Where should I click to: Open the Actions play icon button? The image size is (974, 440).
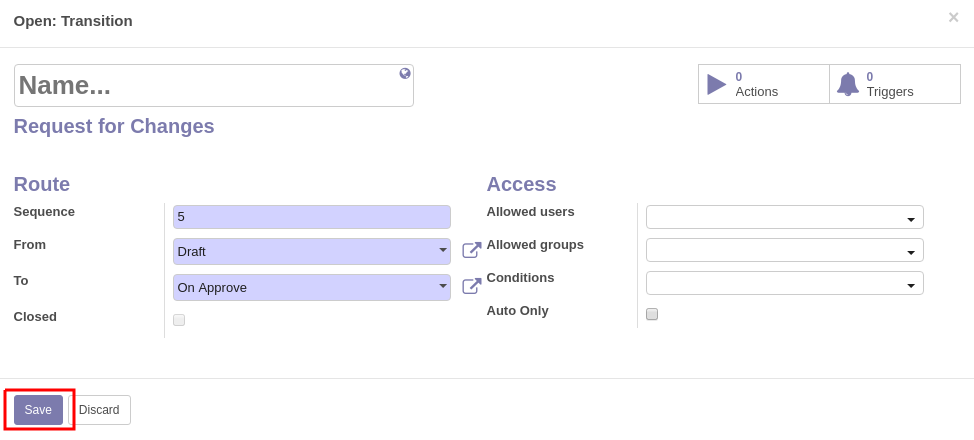point(763,84)
